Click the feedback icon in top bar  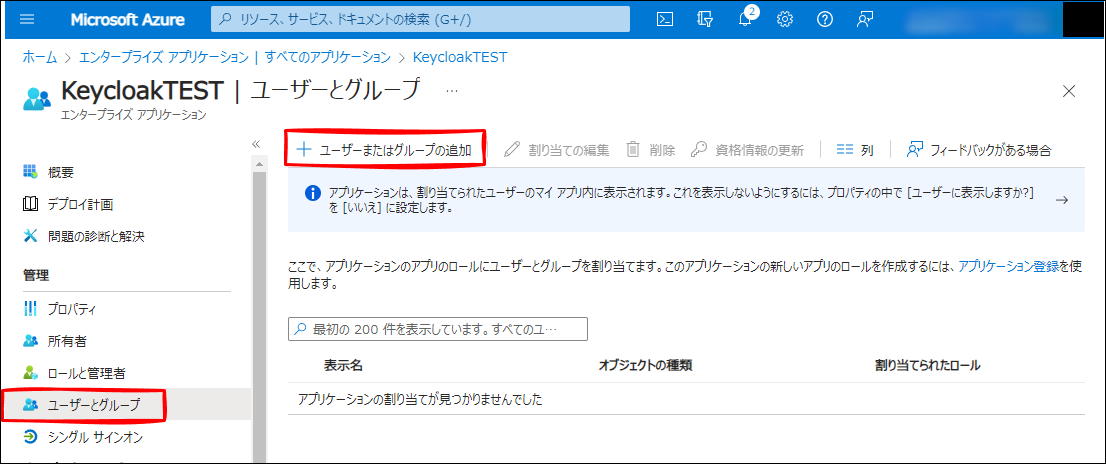coord(865,20)
